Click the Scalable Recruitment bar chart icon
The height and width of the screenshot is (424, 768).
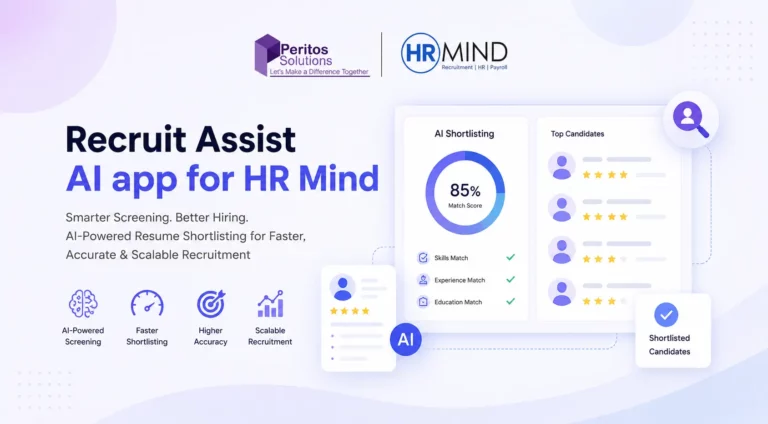[270, 304]
